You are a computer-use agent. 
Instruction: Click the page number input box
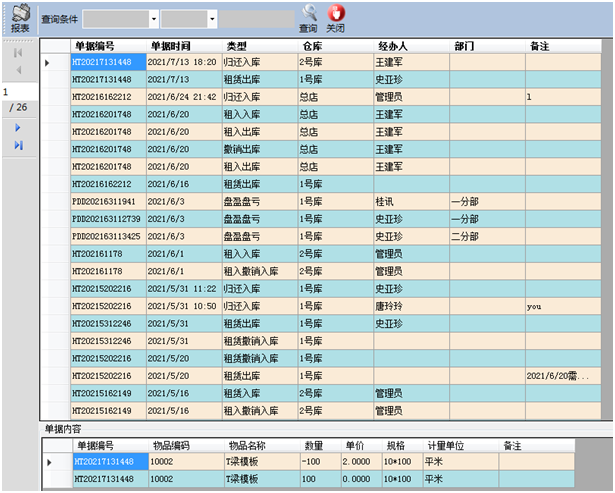point(18,91)
